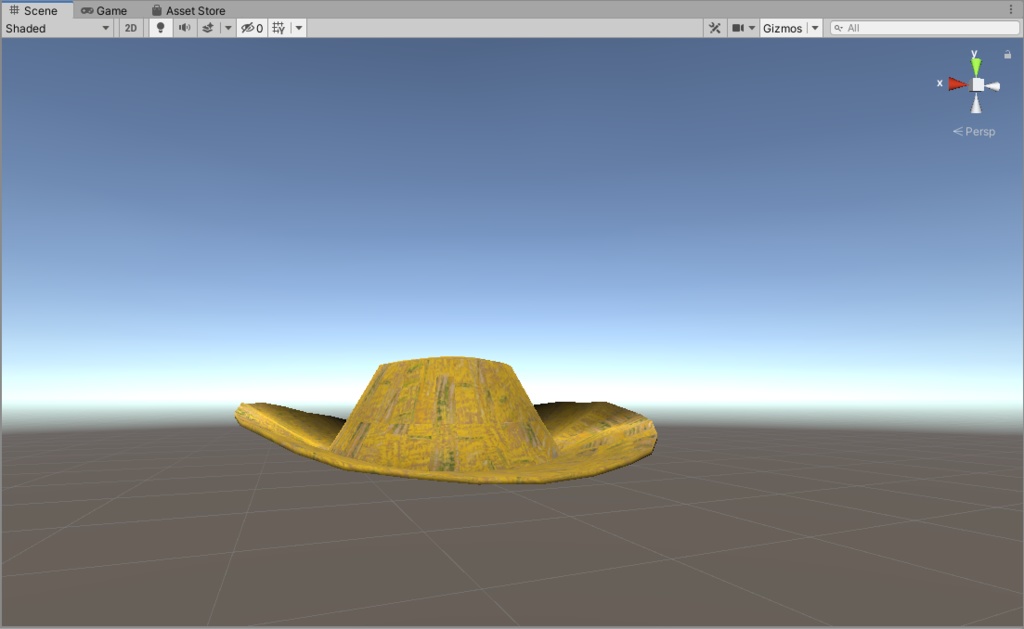Viewport: 1024px width, 629px height.
Task: Toggle grid visibility icon
Action: click(279, 28)
